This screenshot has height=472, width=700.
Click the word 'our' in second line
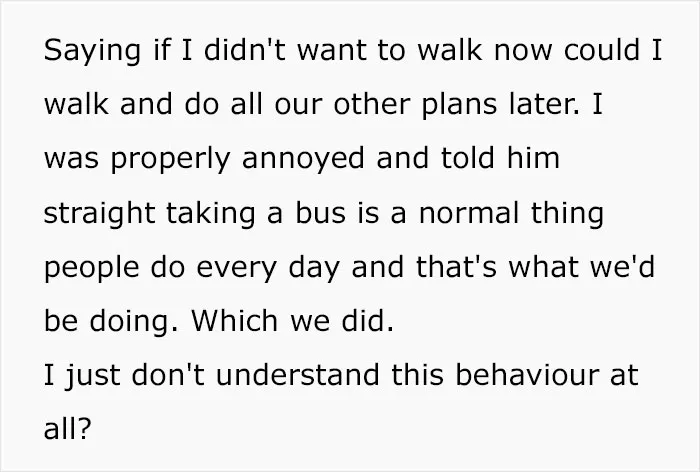pos(298,105)
